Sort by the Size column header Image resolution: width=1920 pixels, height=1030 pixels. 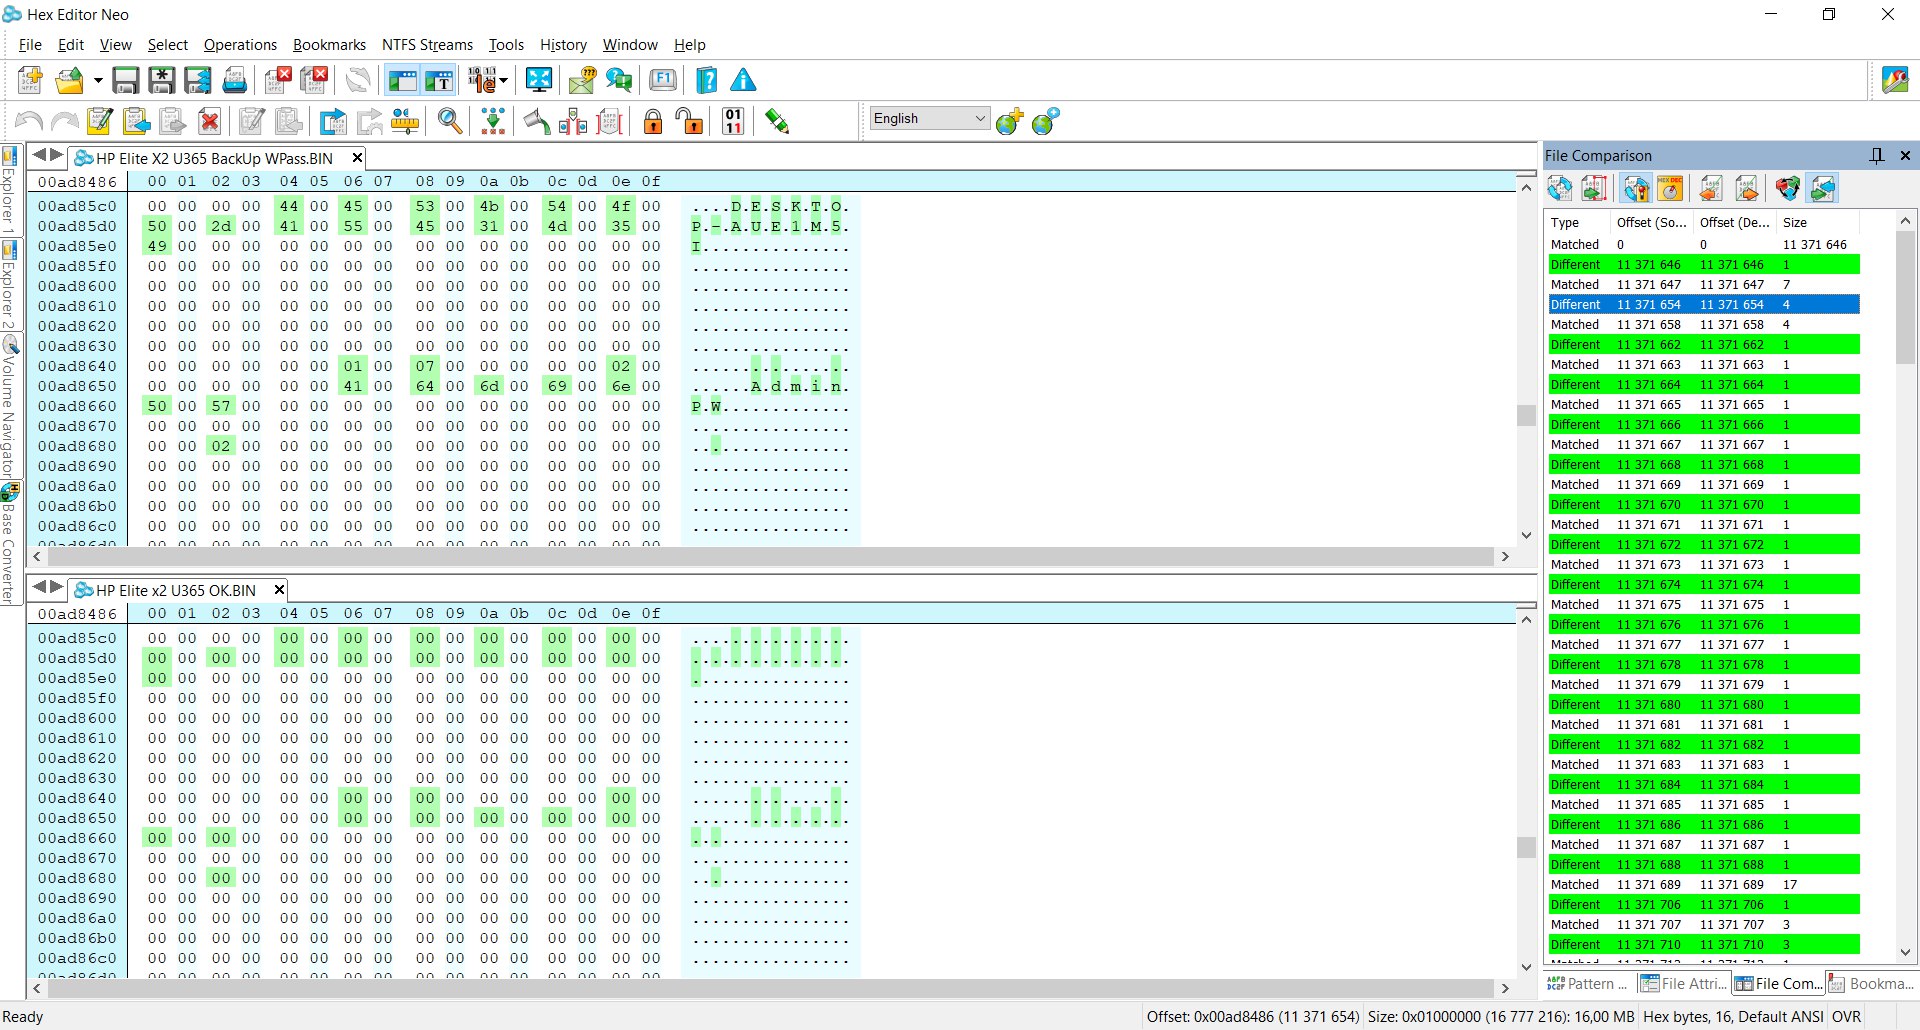pos(1817,222)
